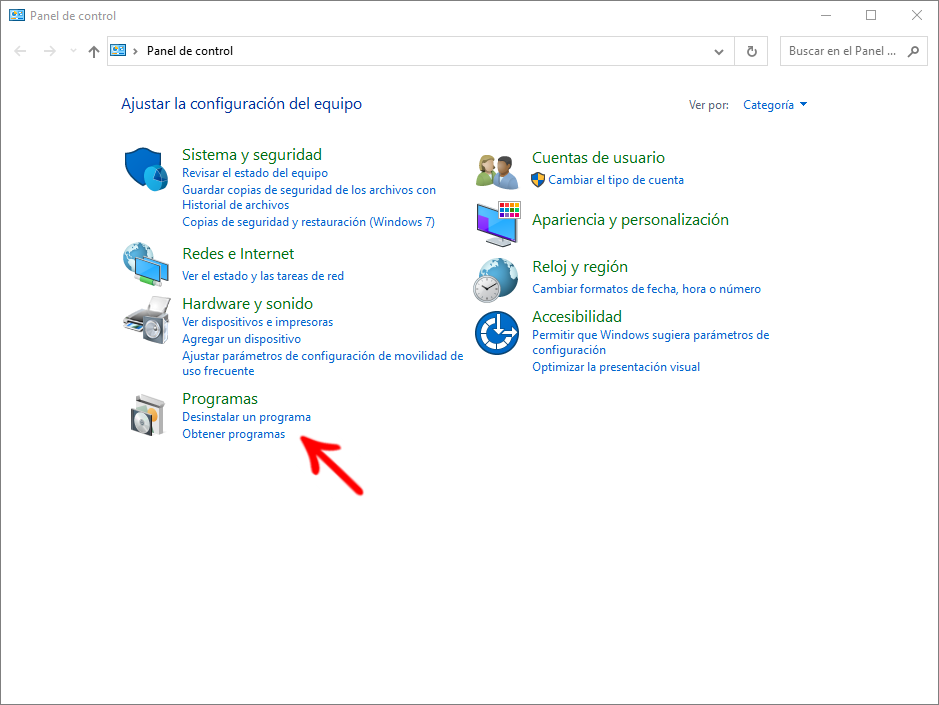
Task: Open the Programas disc box icon
Action: (x=147, y=415)
